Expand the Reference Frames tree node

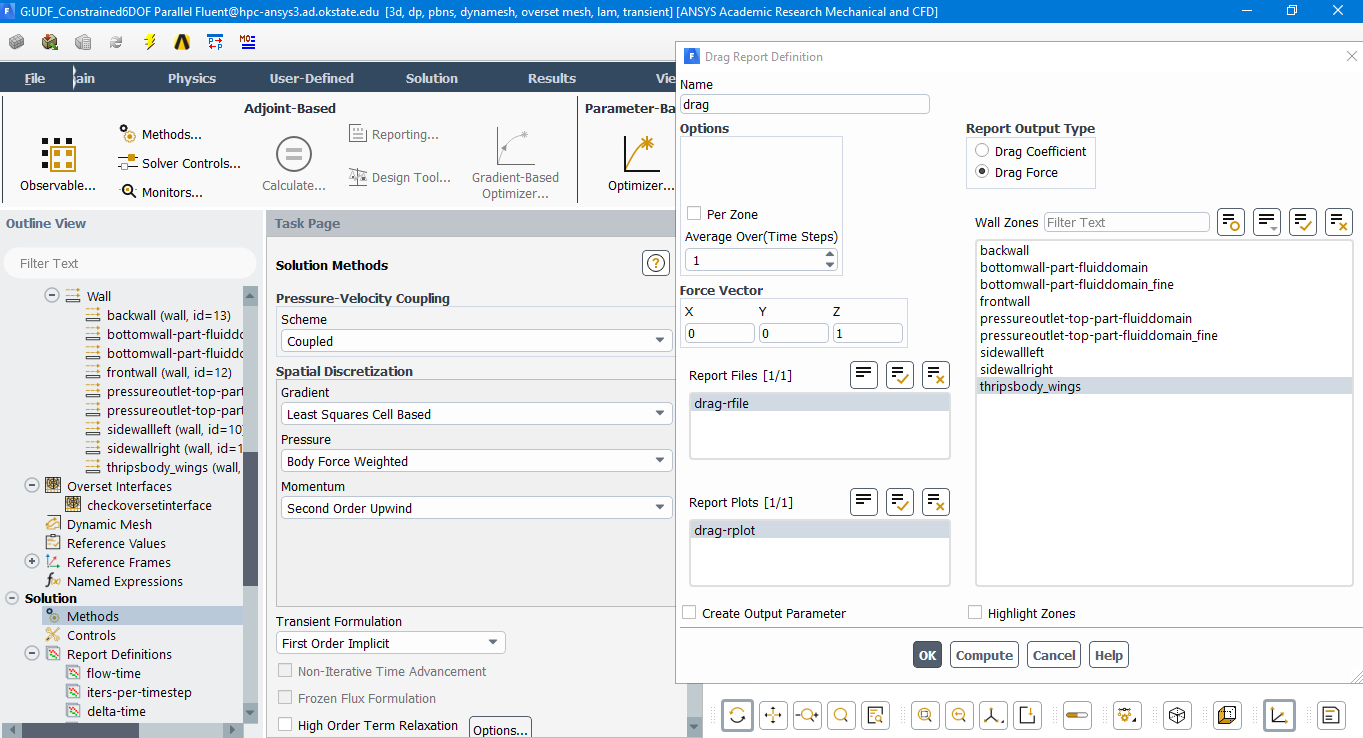coord(32,562)
